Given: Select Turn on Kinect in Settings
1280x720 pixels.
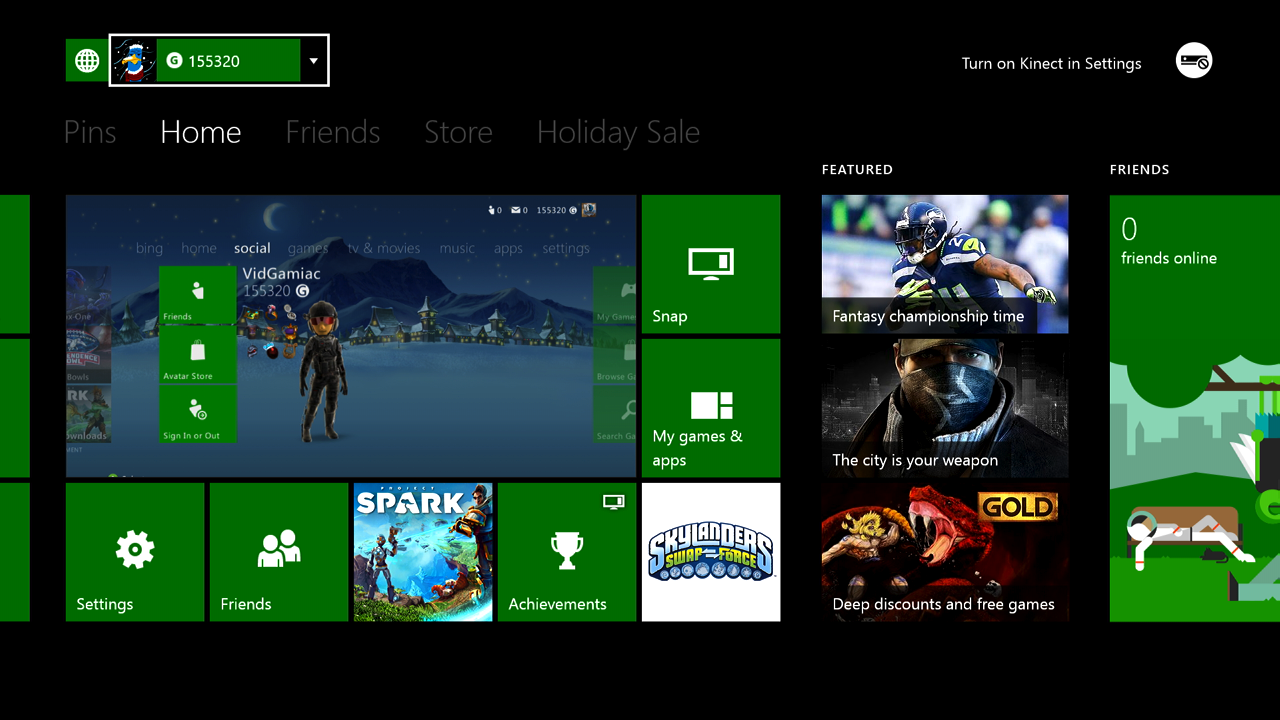Looking at the screenshot, I should 1051,63.
